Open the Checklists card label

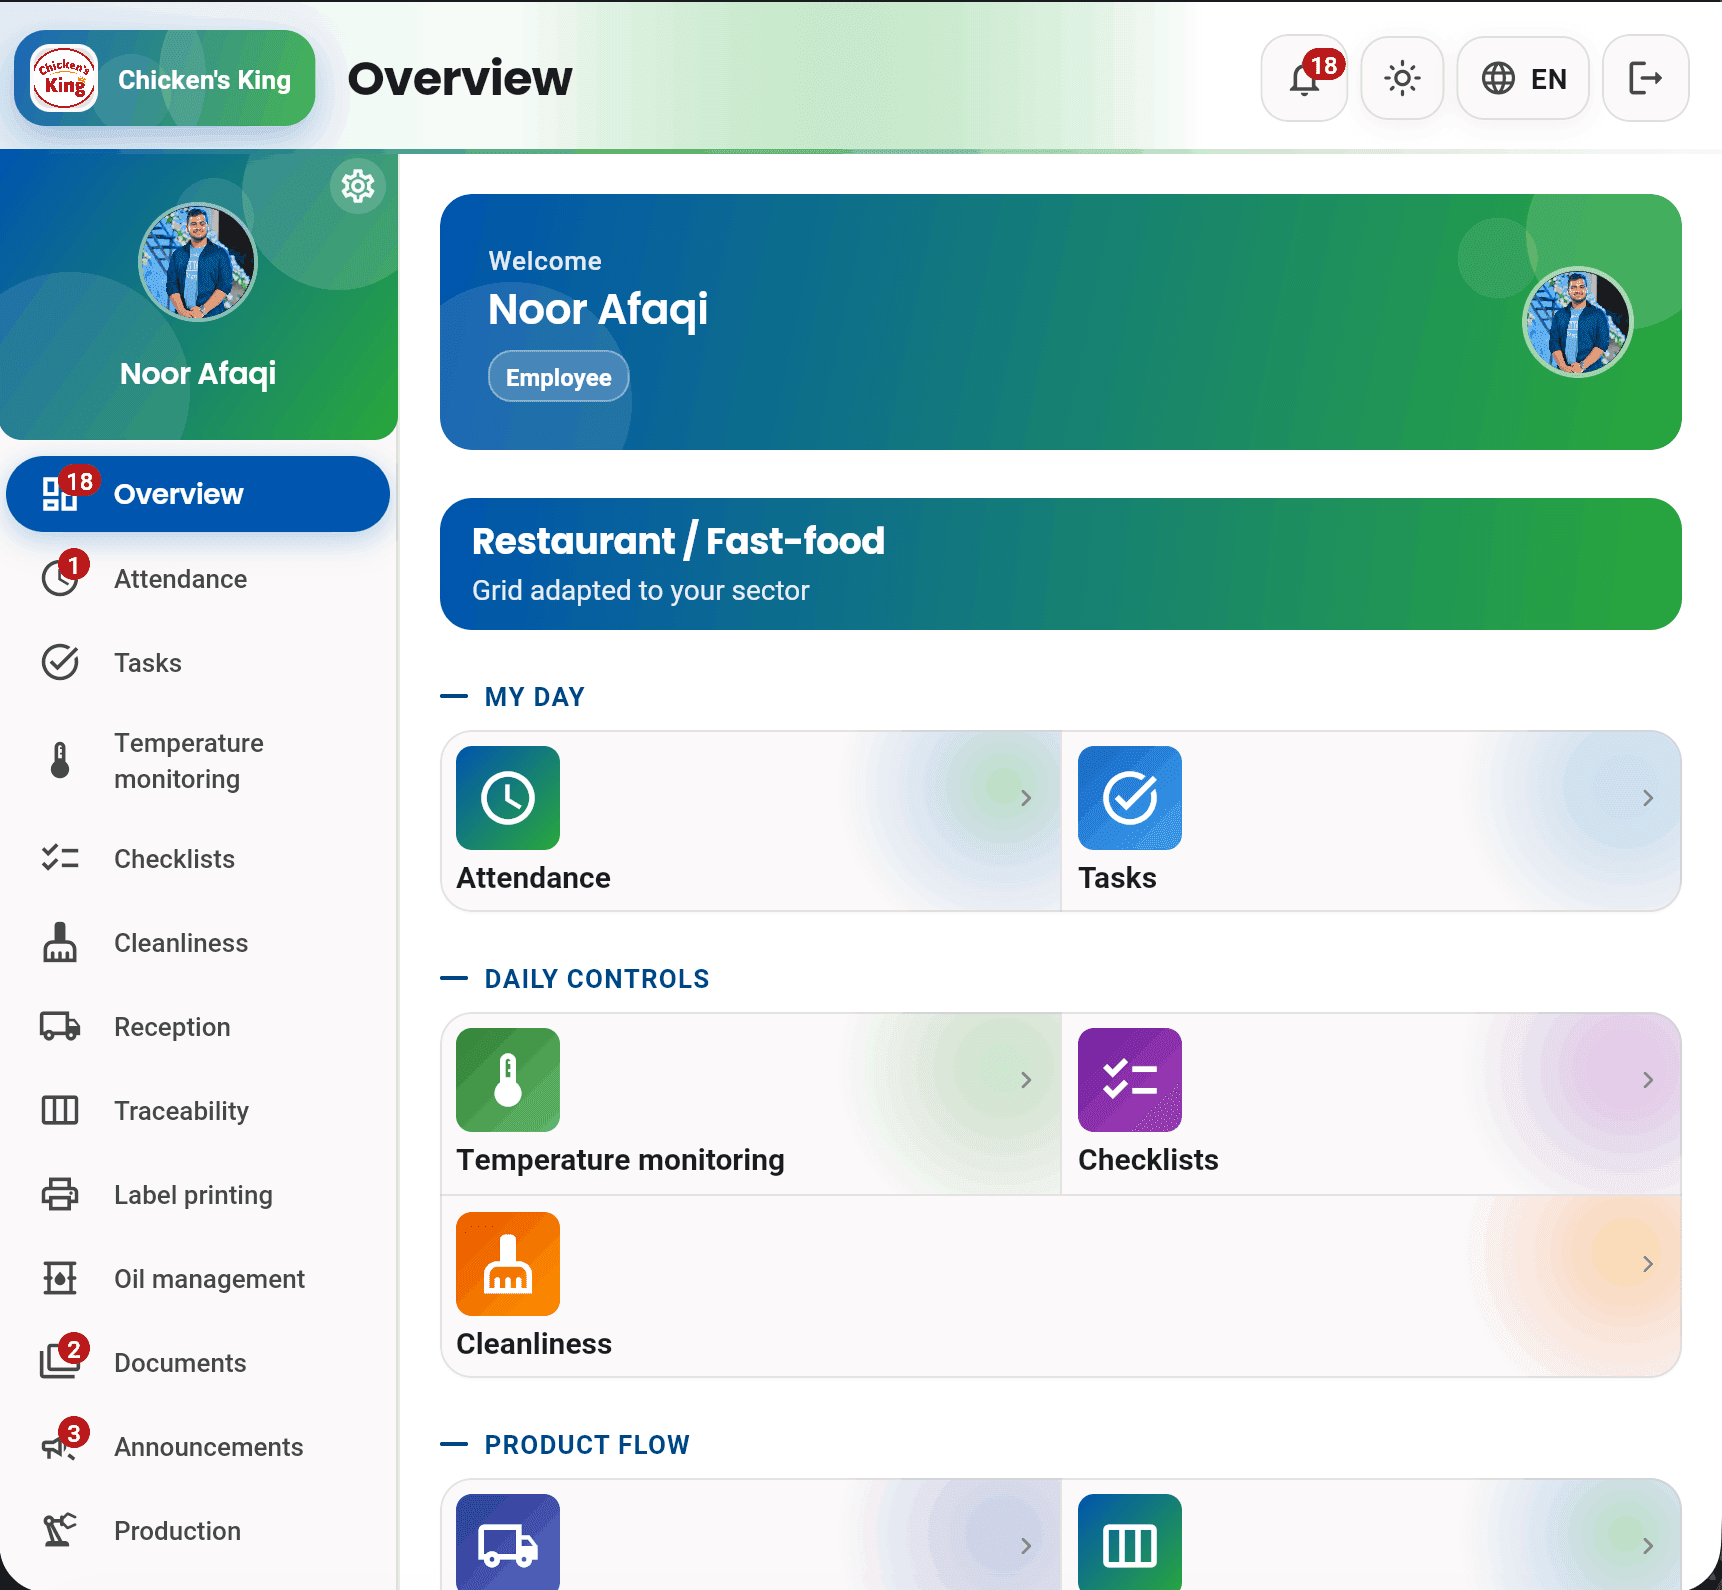(x=1148, y=1160)
